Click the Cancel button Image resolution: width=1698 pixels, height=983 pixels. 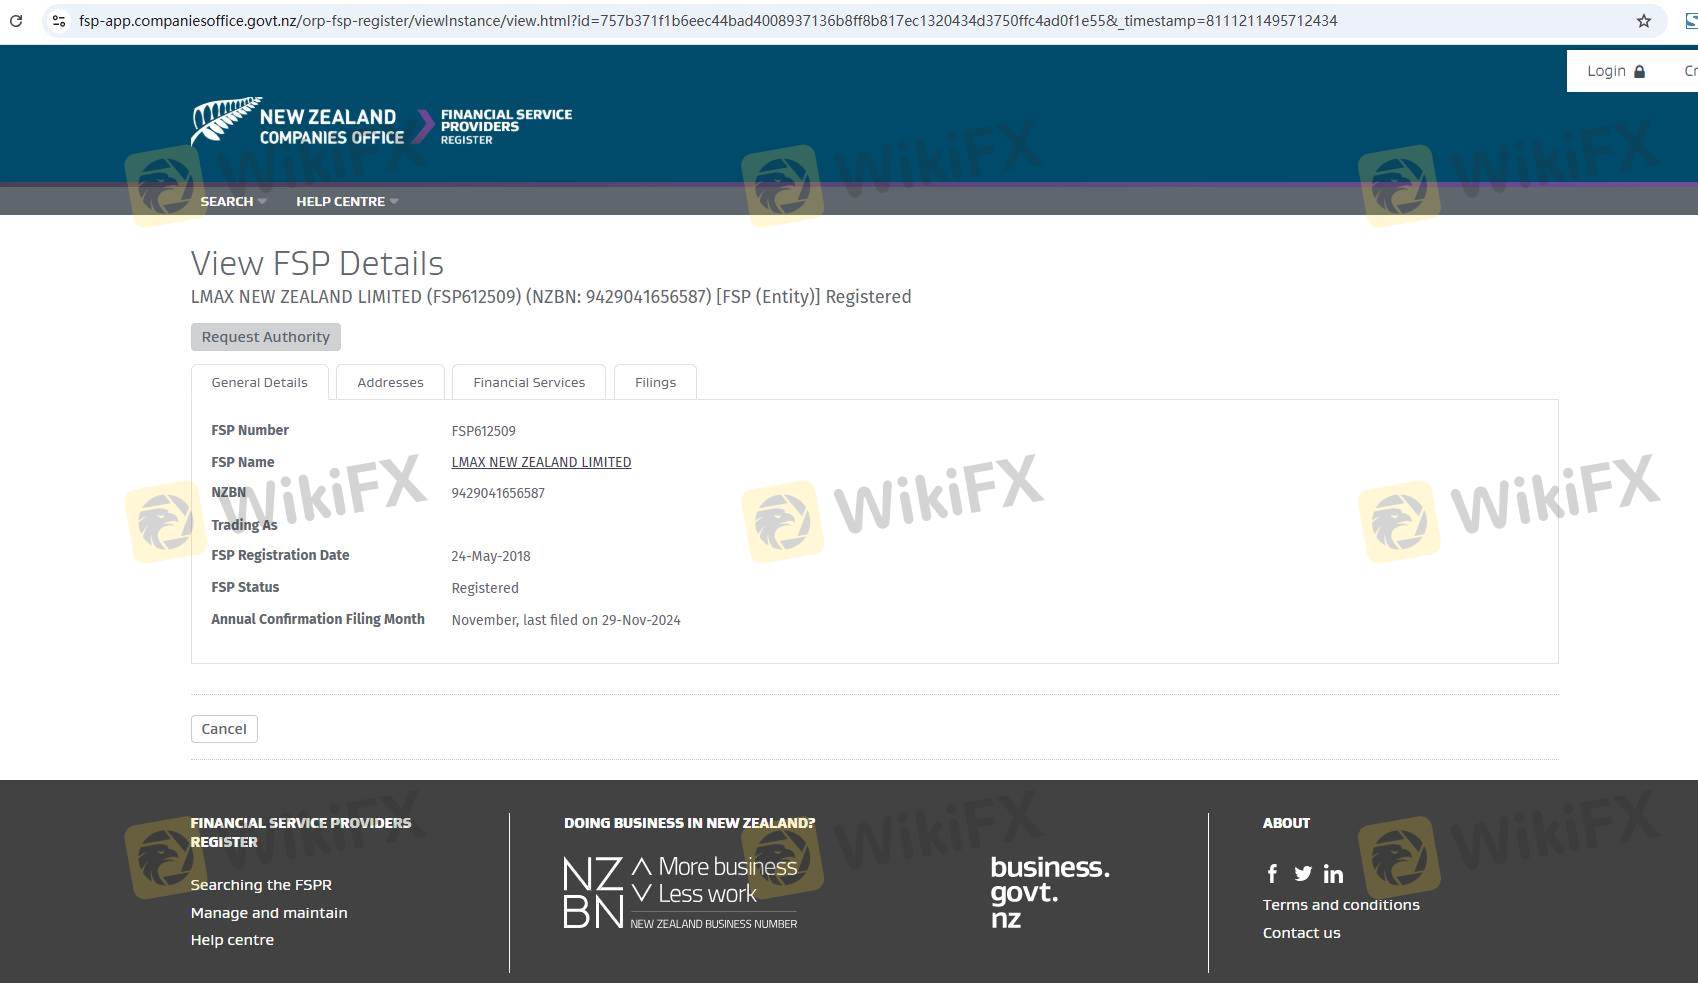tap(224, 729)
